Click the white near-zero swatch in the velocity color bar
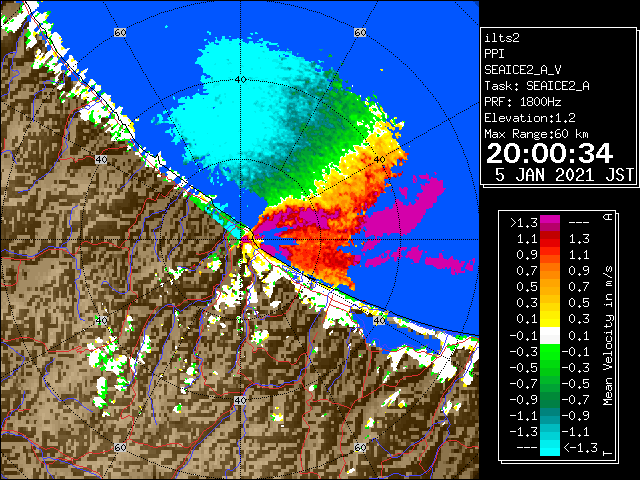The width and height of the screenshot is (640, 480). tap(550, 336)
